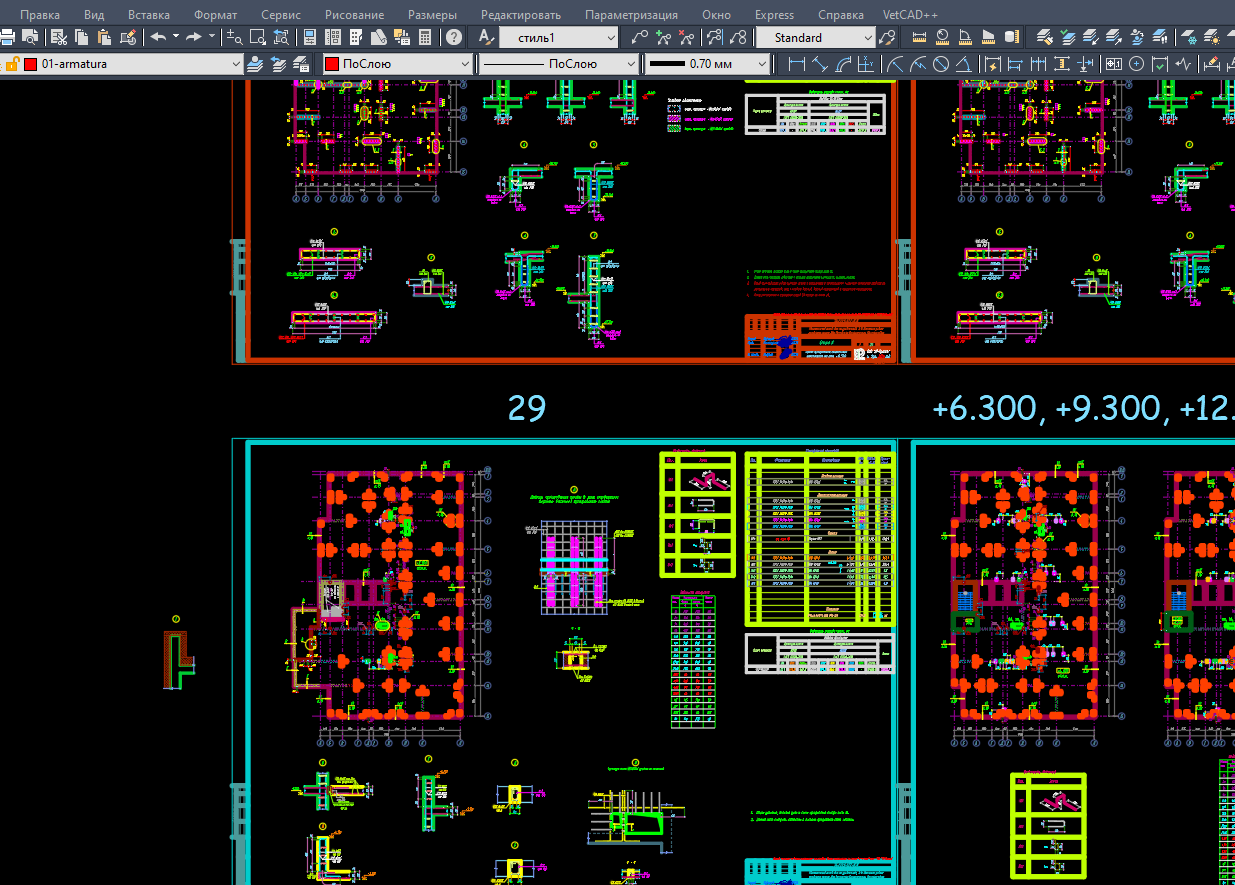The width and height of the screenshot is (1235, 885).
Task: Click the Measure Radius icon
Action: point(943,37)
